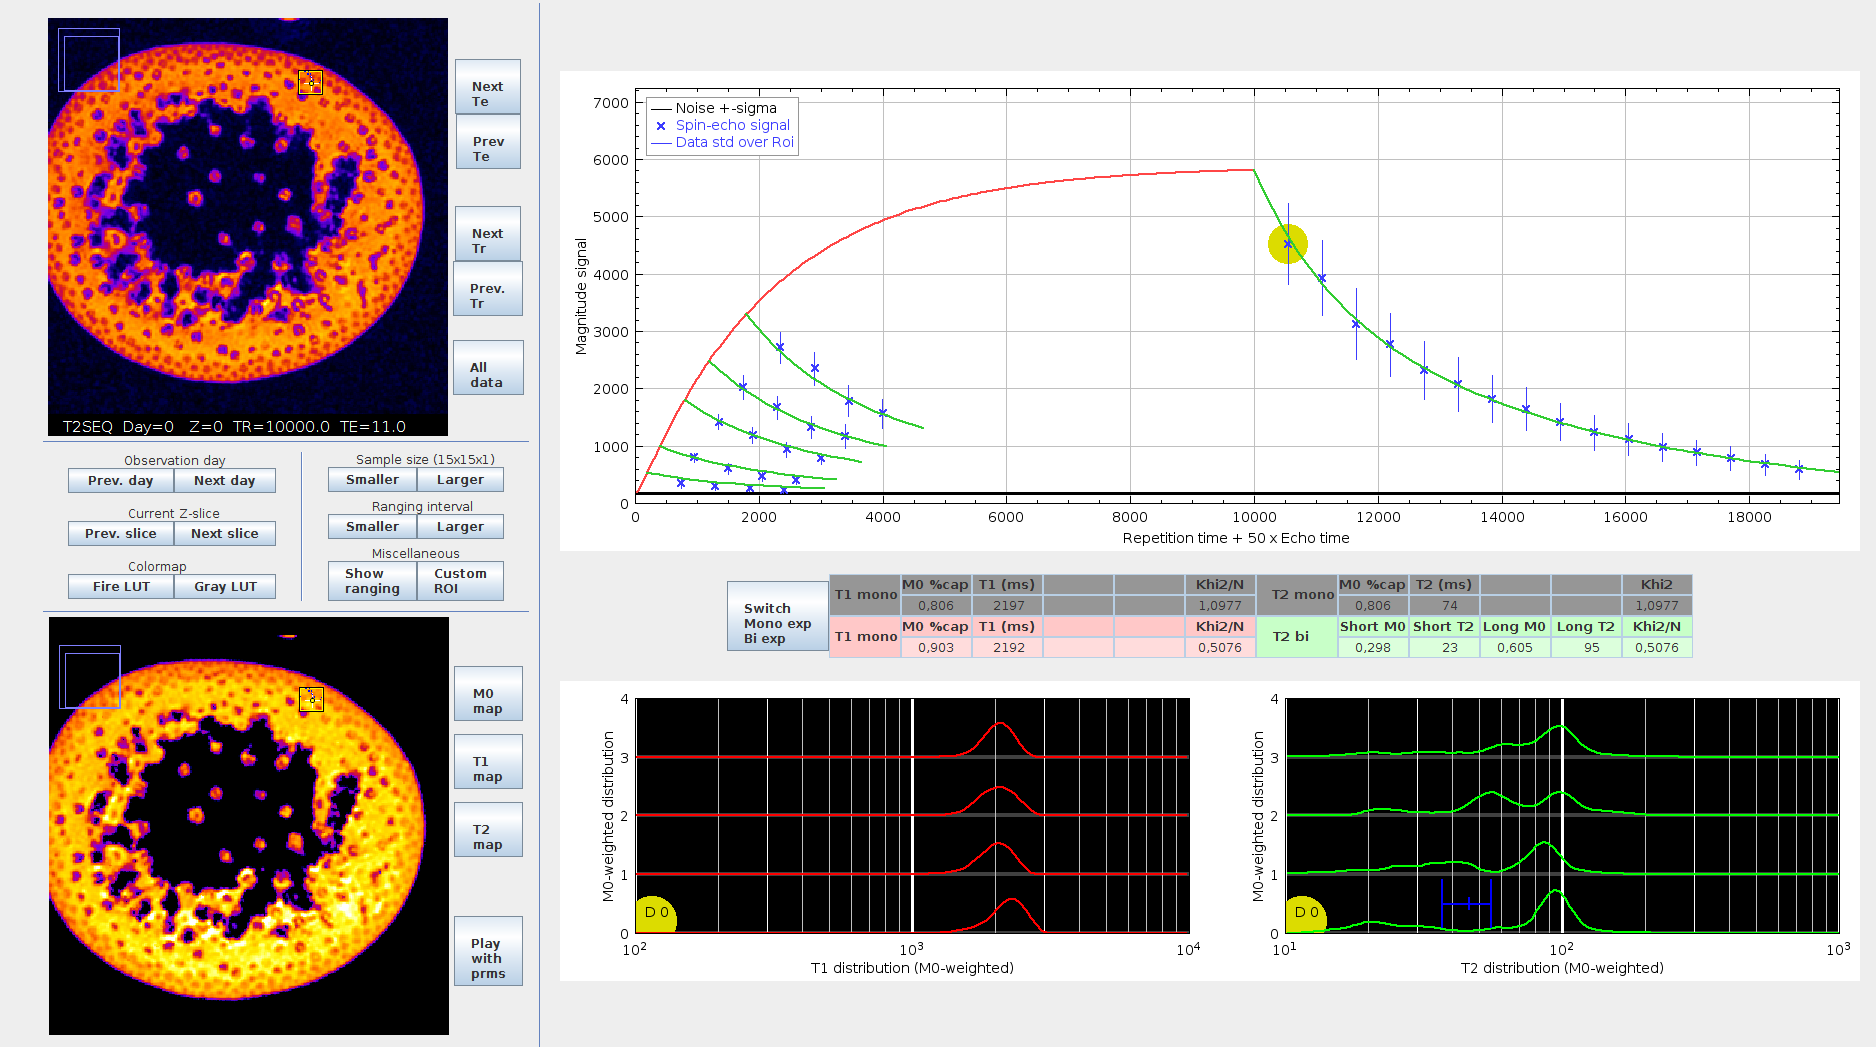Screen dimensions: 1876x1047
Task: Click the yellow highlighted data point on curve
Action: tap(1288, 244)
